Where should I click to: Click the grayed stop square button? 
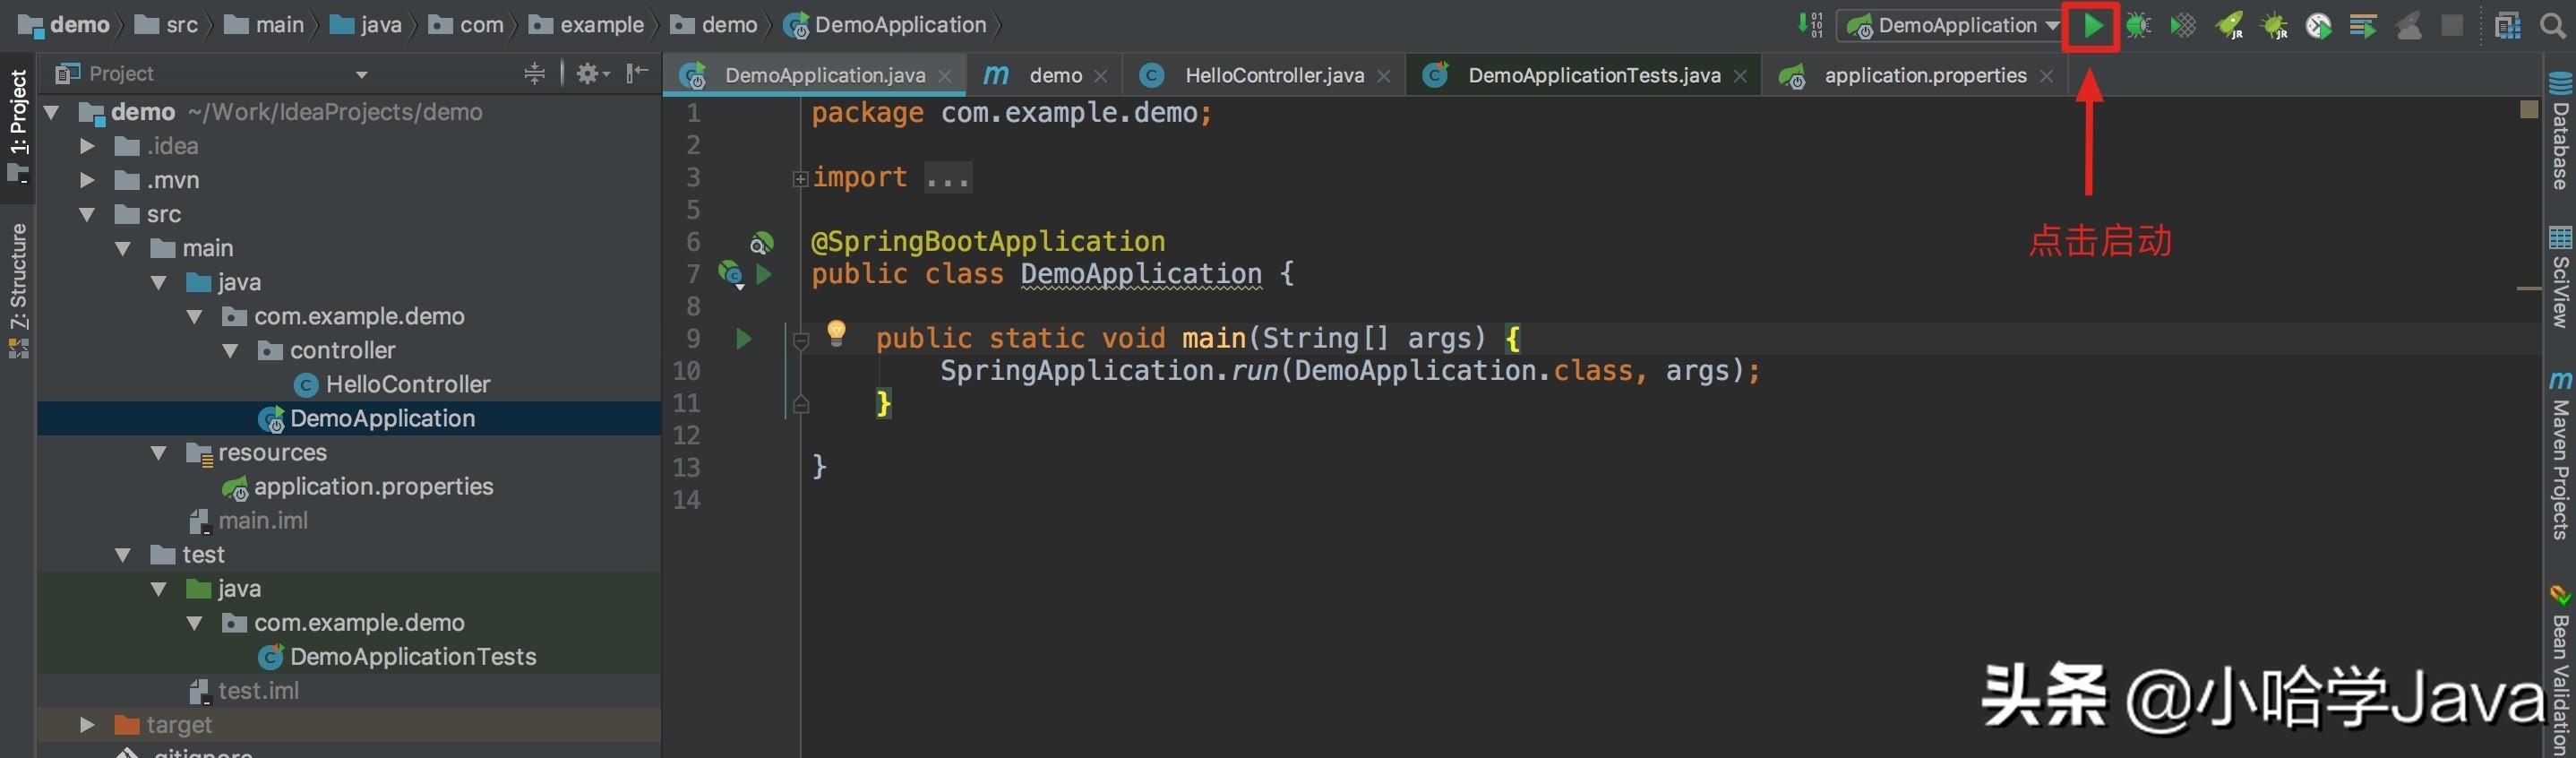click(2452, 25)
